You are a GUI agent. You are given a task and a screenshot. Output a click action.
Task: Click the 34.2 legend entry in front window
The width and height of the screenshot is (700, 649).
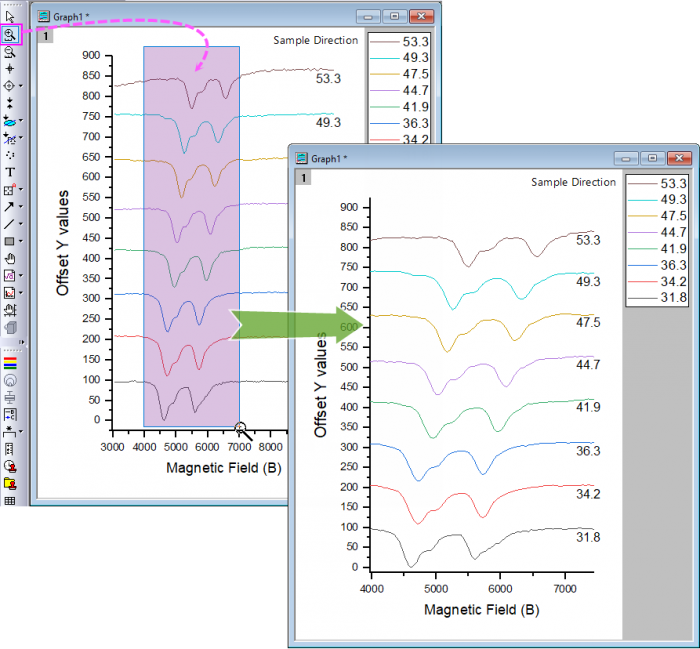pos(657,282)
